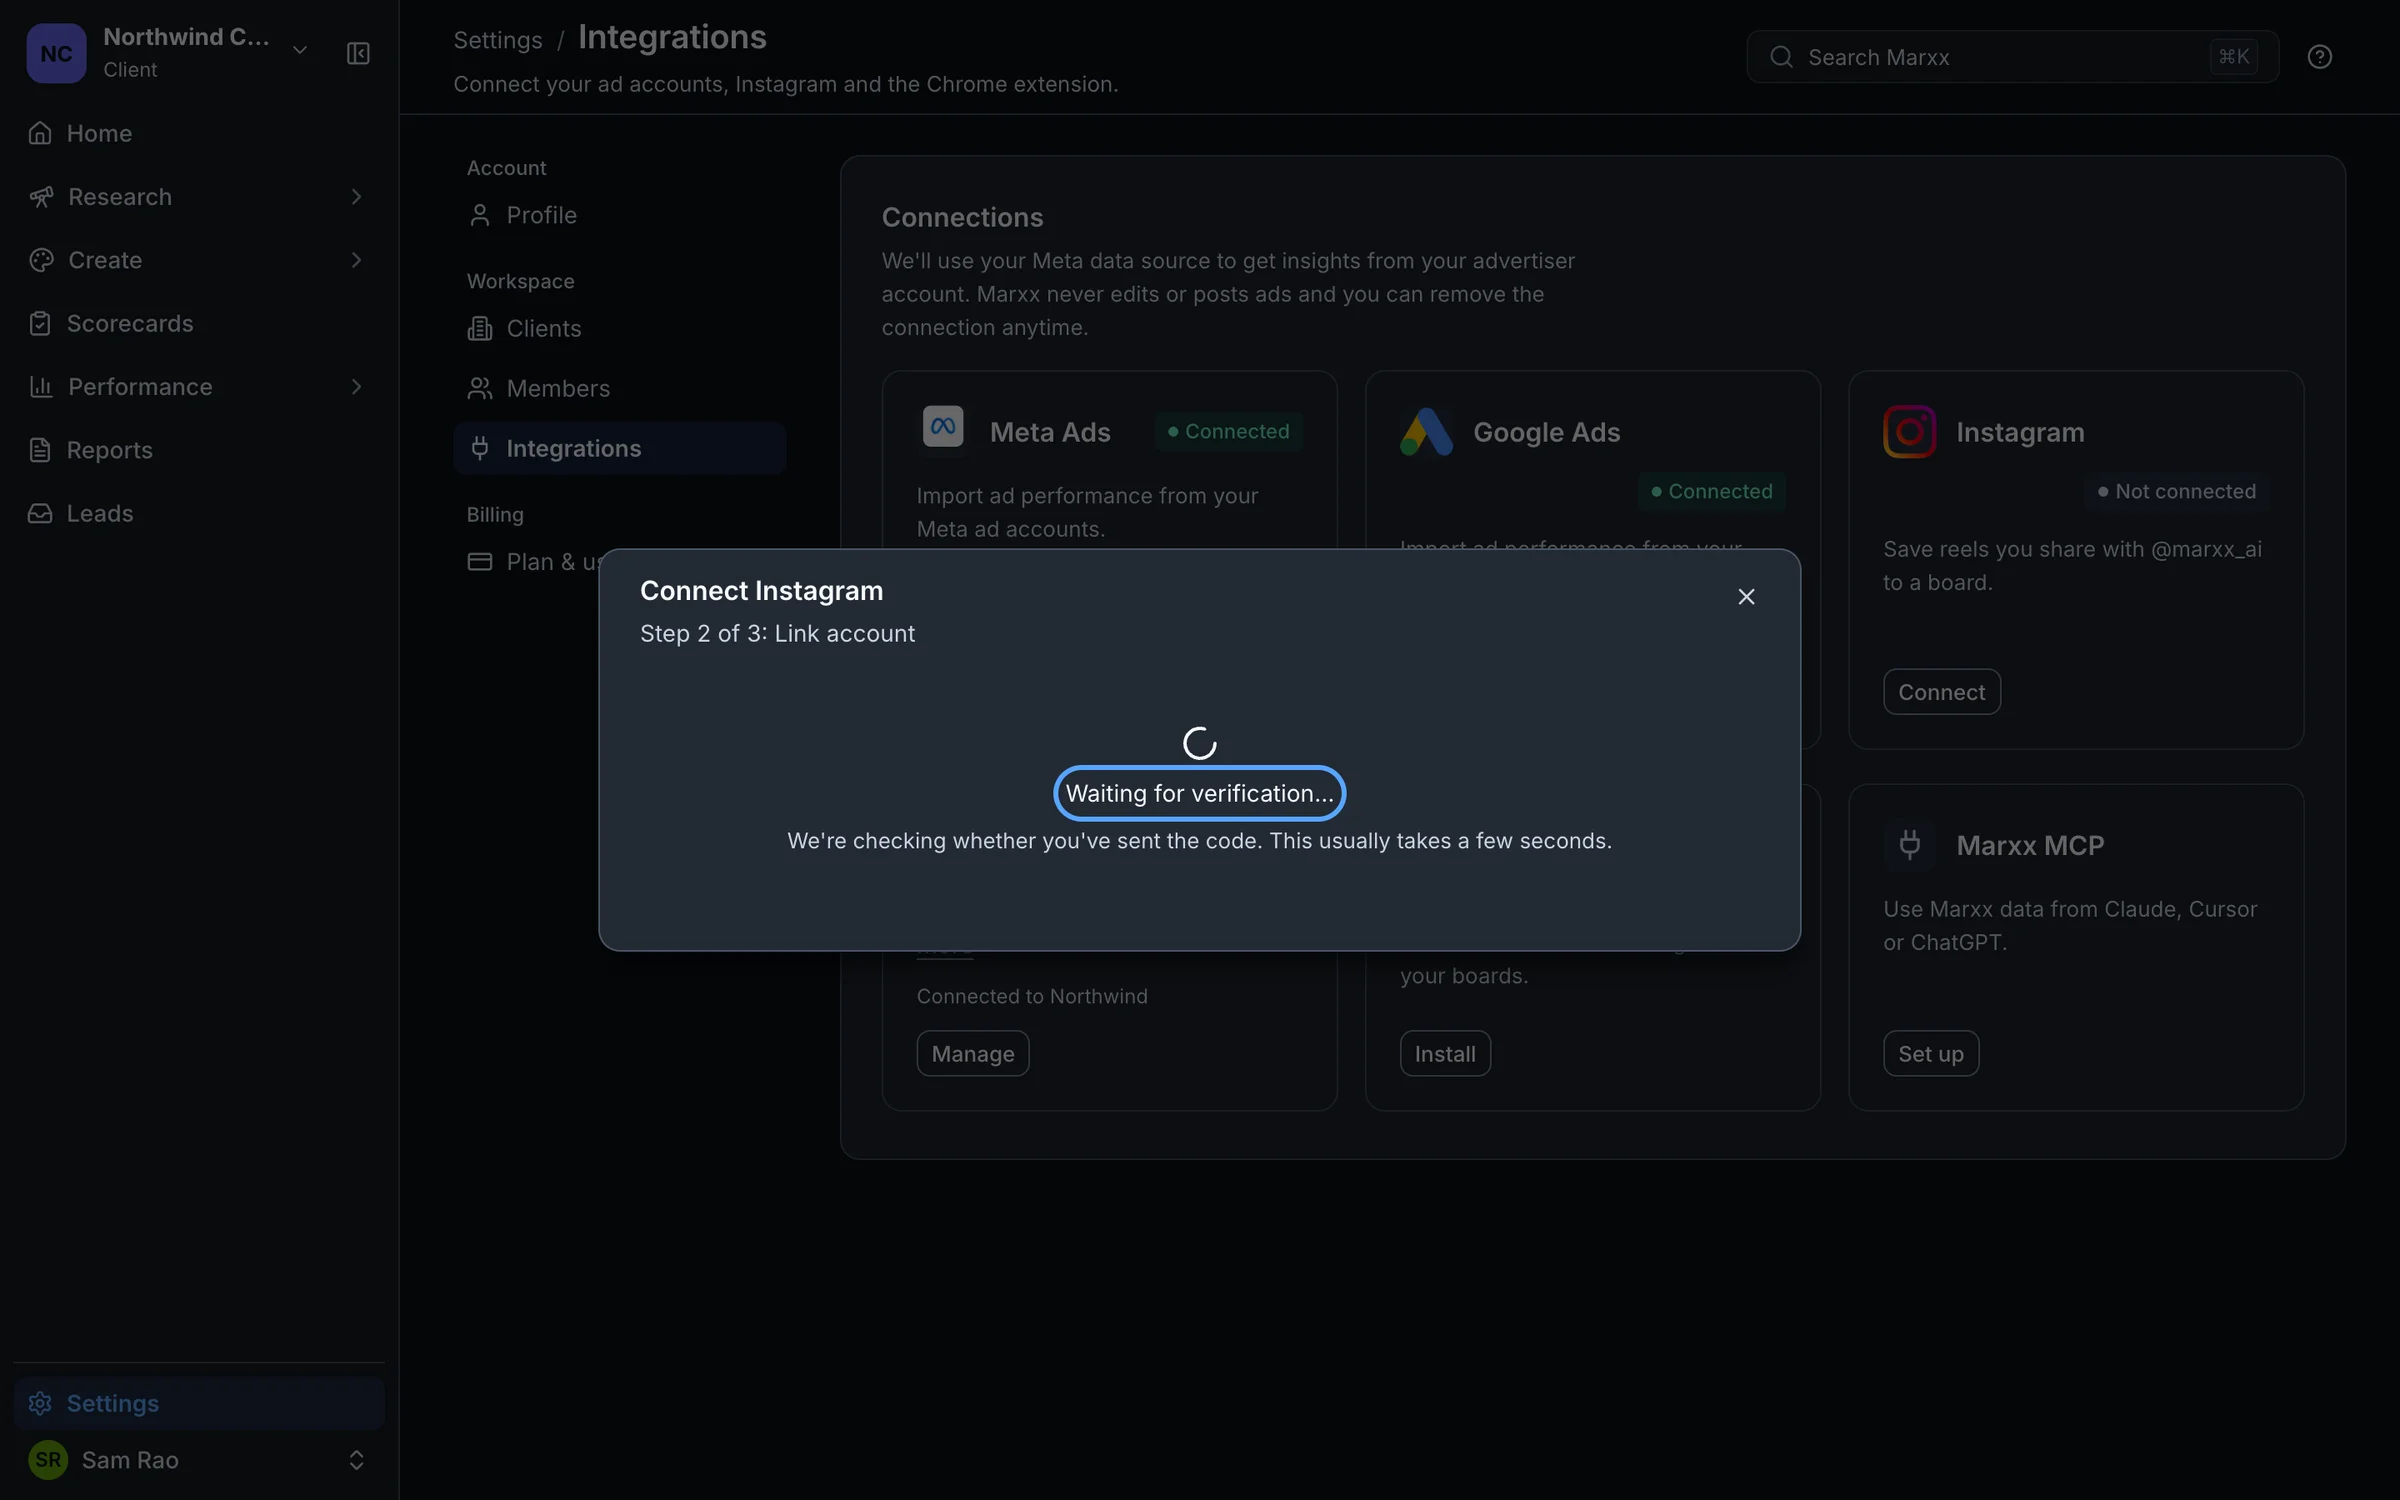Focus the Search Marxx field

[2012, 57]
